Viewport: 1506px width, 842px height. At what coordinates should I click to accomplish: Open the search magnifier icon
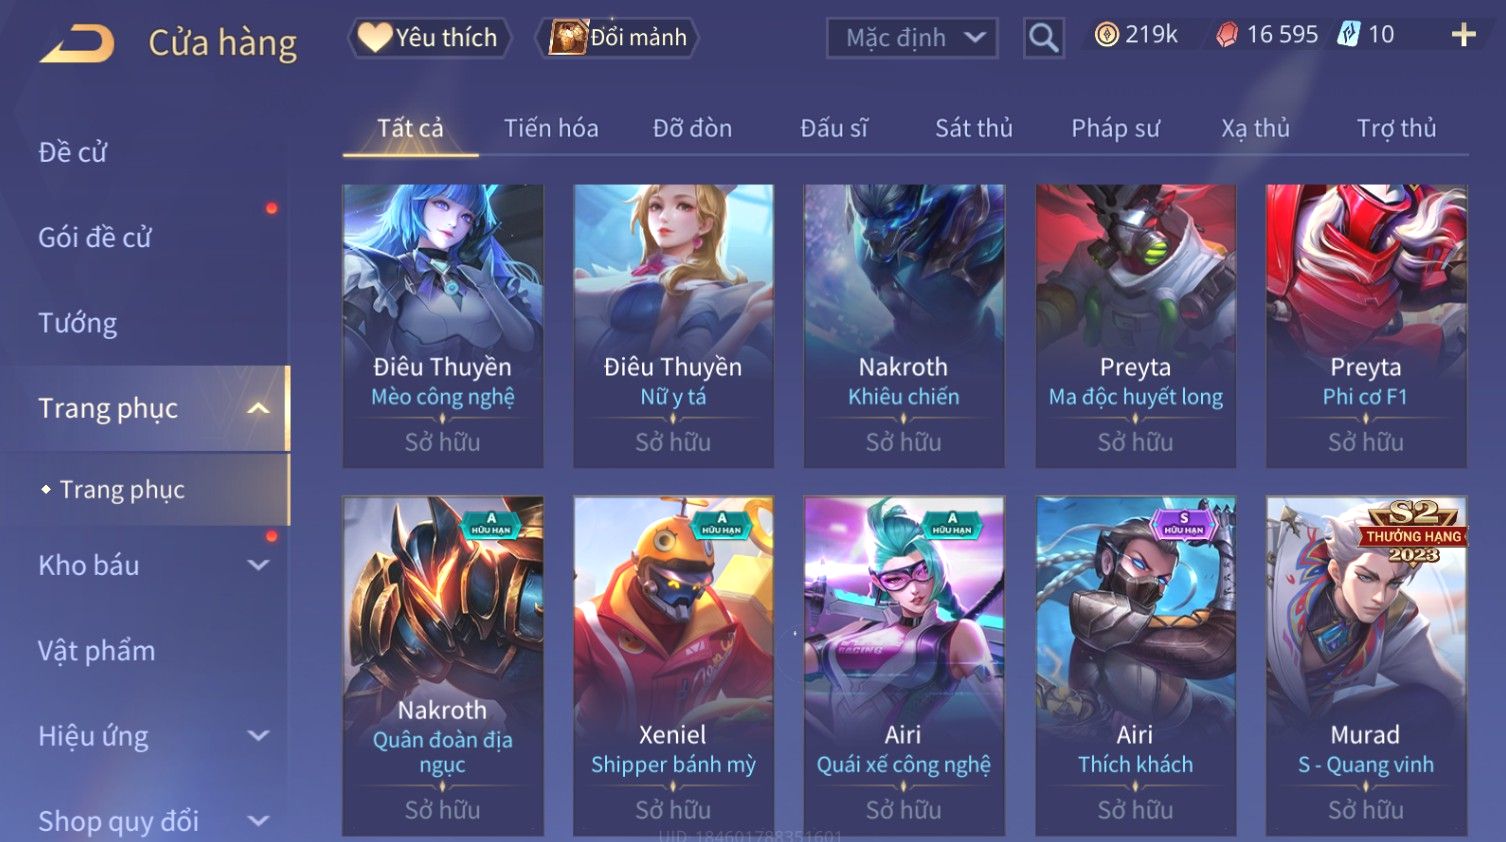click(x=1043, y=38)
